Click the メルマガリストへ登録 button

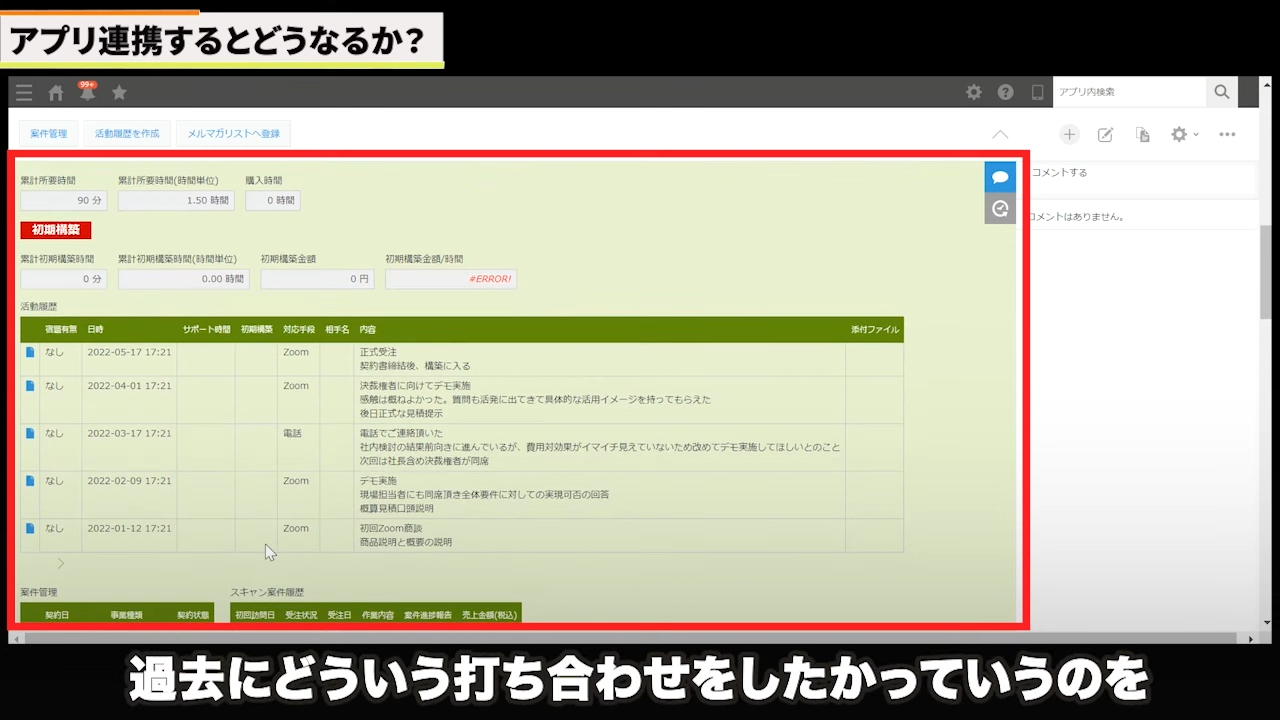pyautogui.click(x=233, y=134)
